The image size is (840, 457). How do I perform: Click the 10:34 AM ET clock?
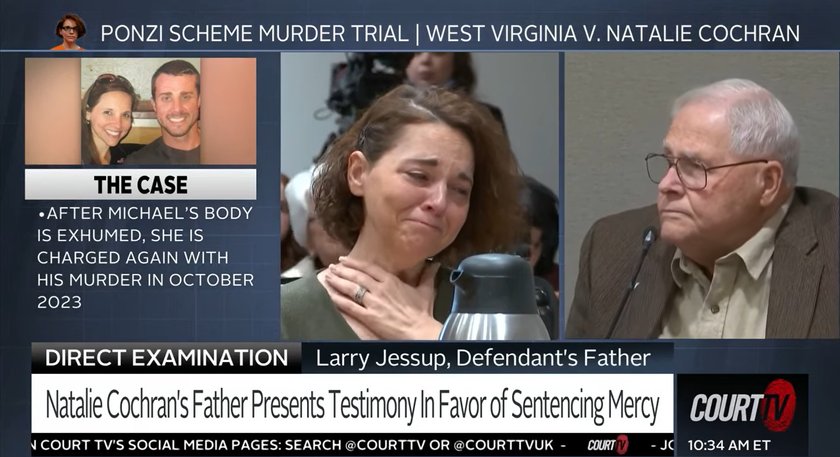729,445
